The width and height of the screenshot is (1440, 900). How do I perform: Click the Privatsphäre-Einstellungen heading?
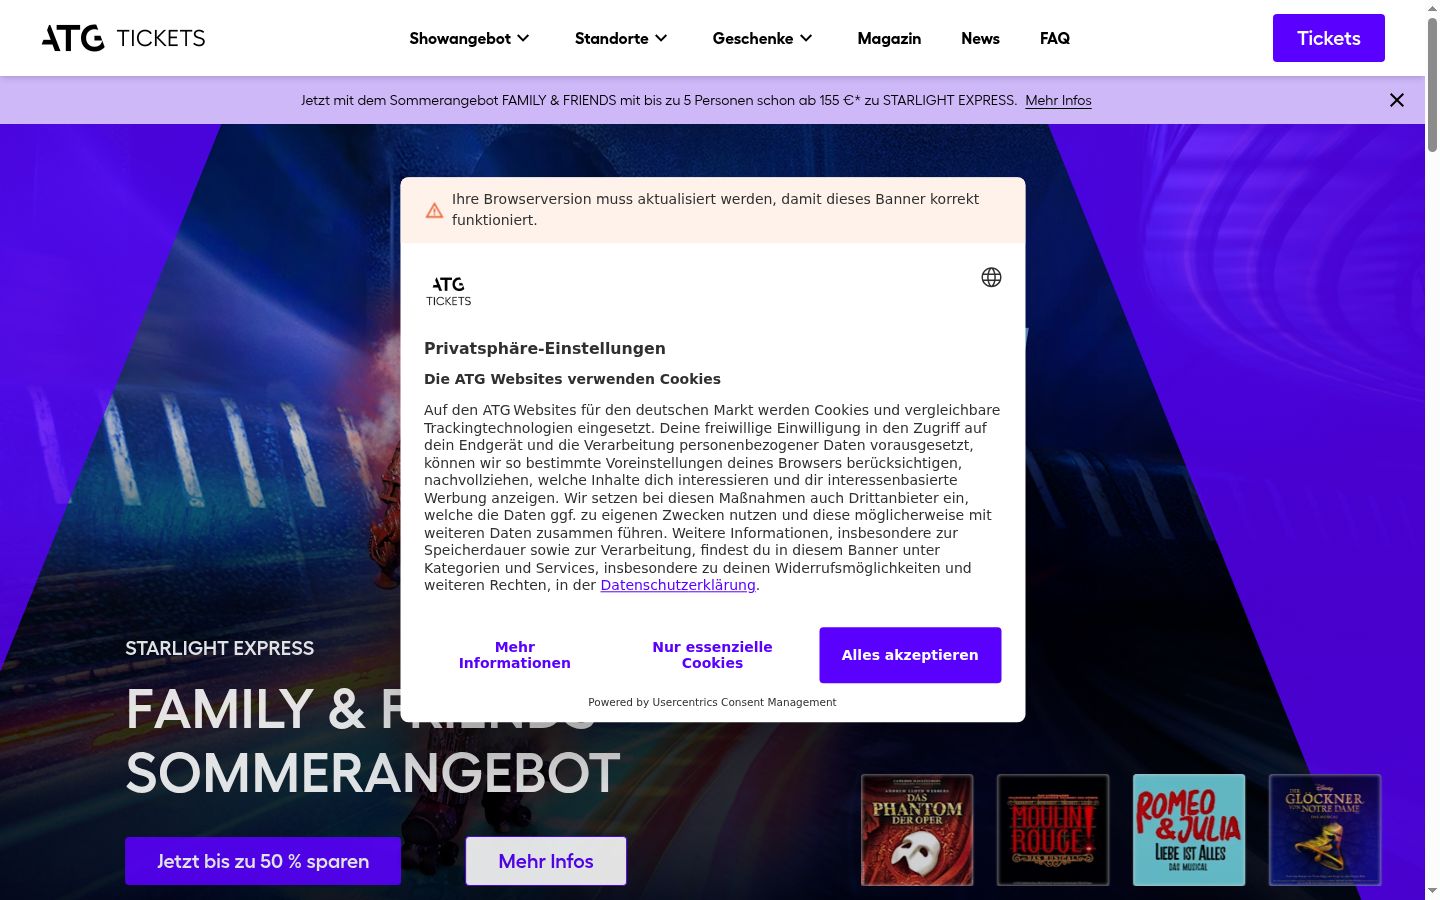click(545, 348)
